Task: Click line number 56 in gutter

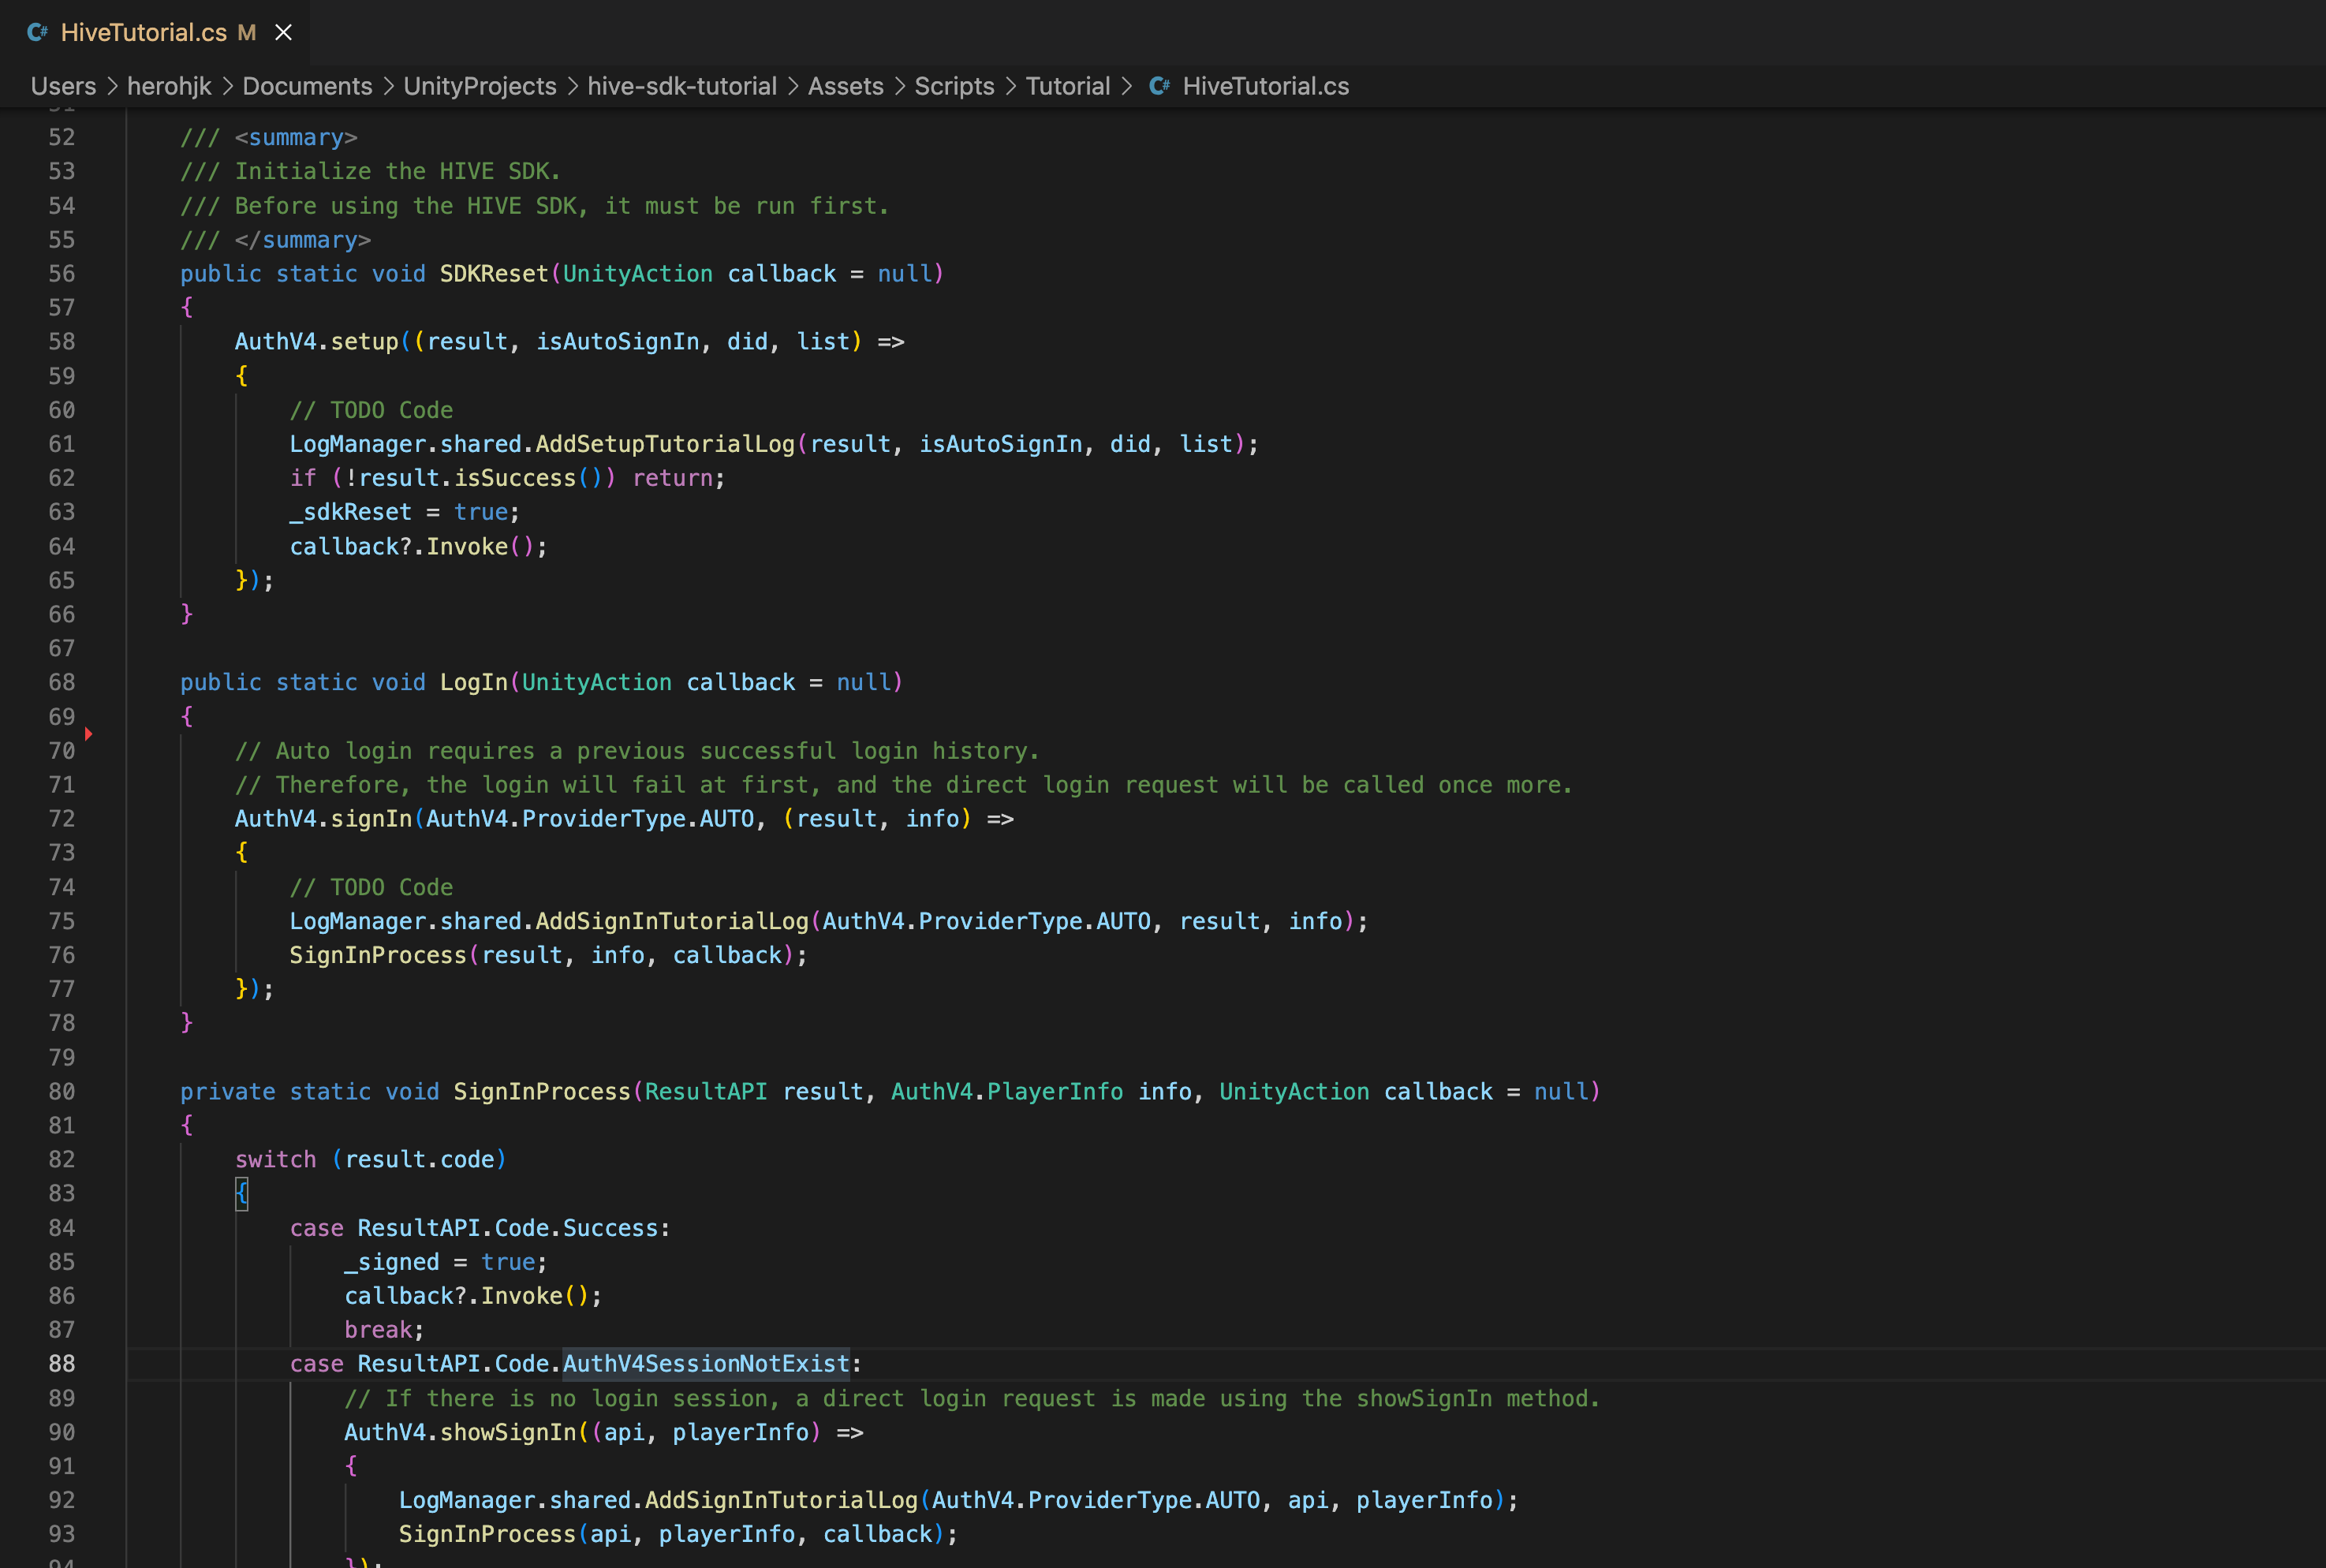Action: point(62,274)
